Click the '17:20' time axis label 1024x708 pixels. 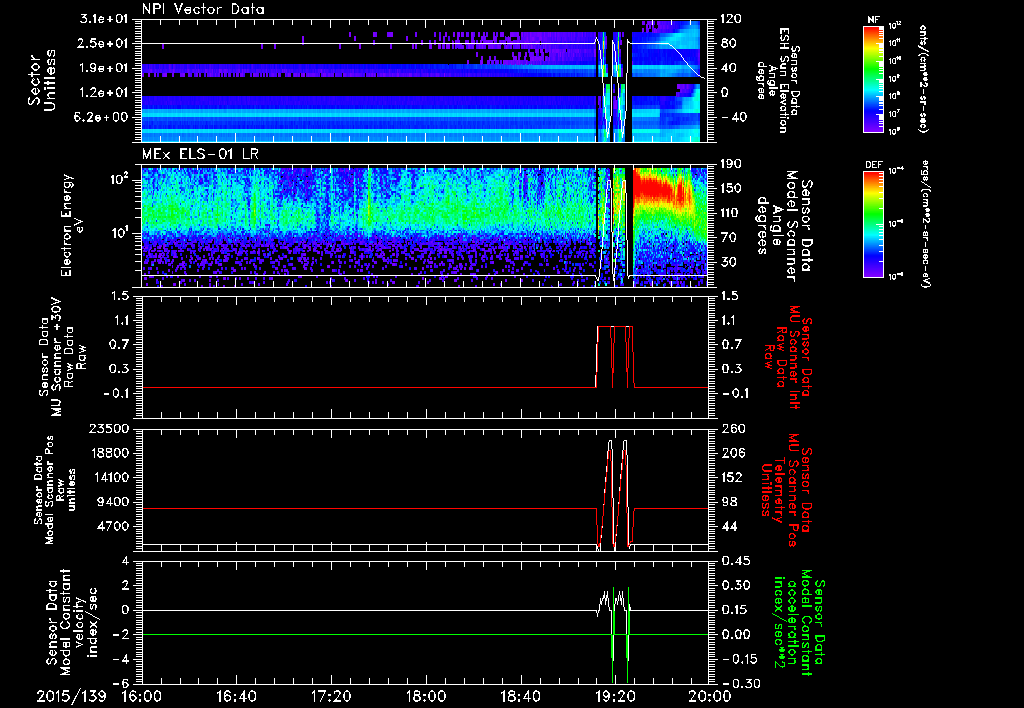tap(331, 696)
